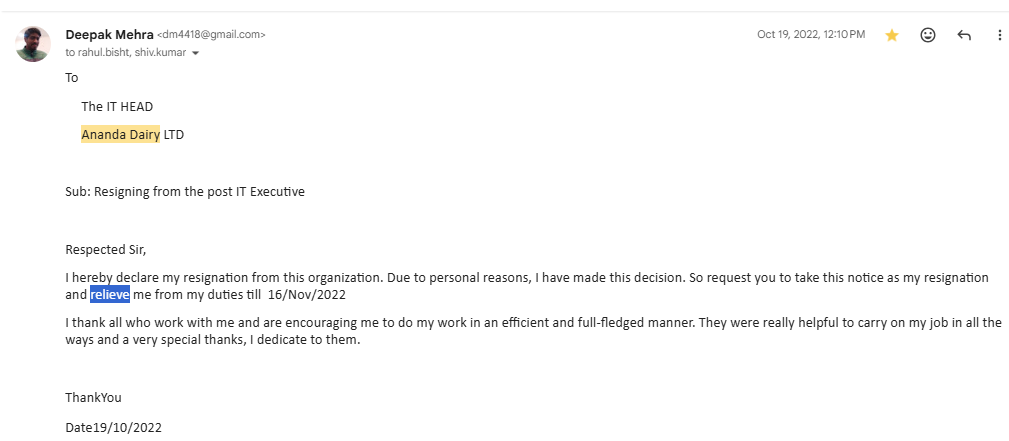Click the Reply arrow icon
This screenshot has height=441, width=1009.
[964, 35]
